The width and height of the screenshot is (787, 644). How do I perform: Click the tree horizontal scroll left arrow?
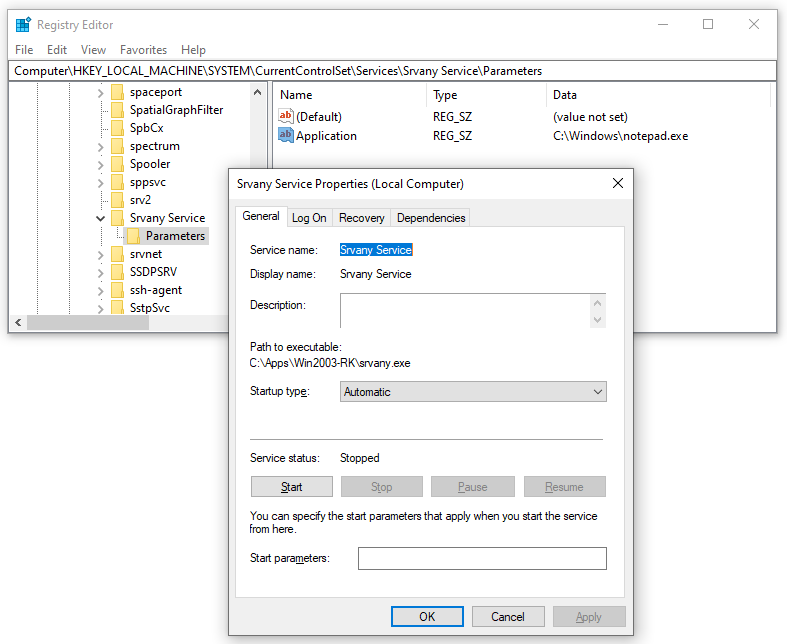tap(18, 322)
